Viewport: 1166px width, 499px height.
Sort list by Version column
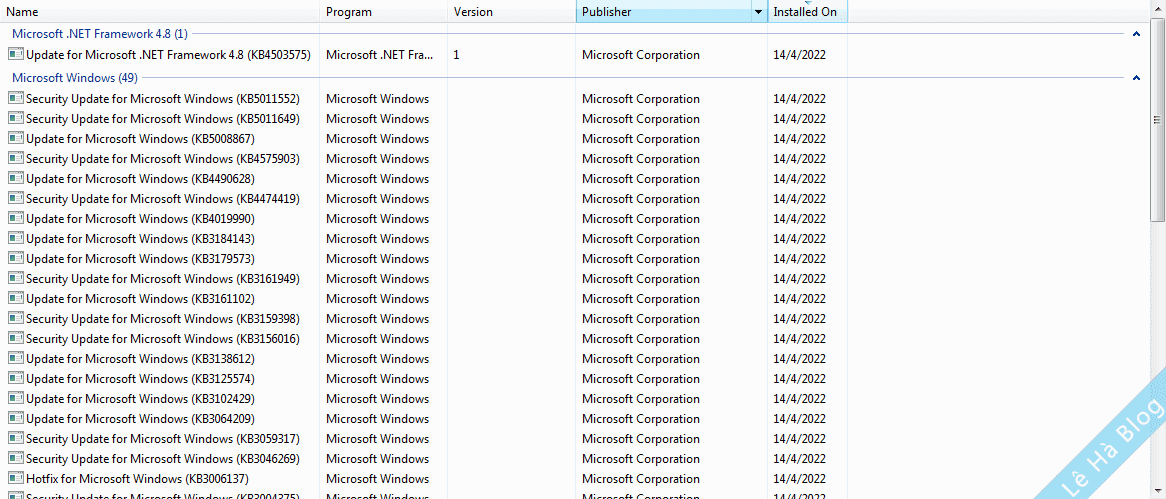512,12
